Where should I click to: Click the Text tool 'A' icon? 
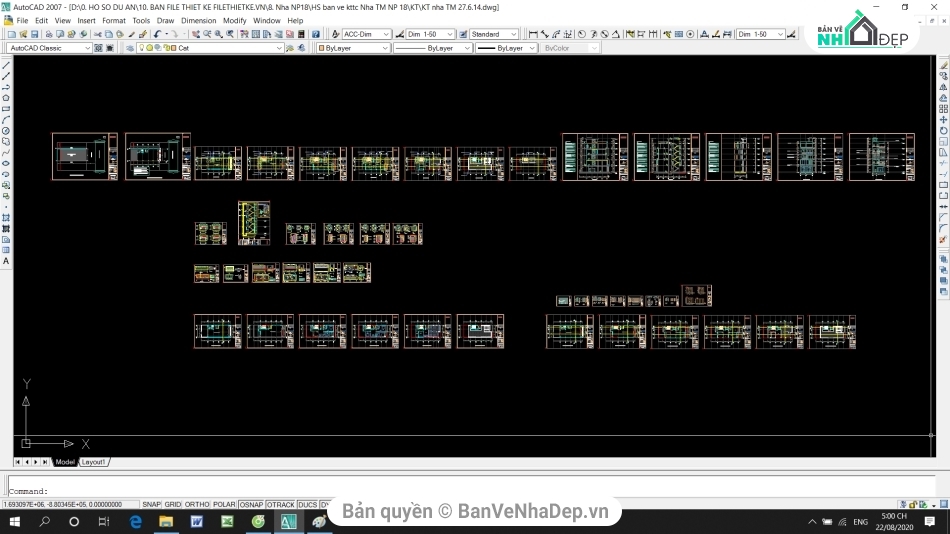pos(6,261)
